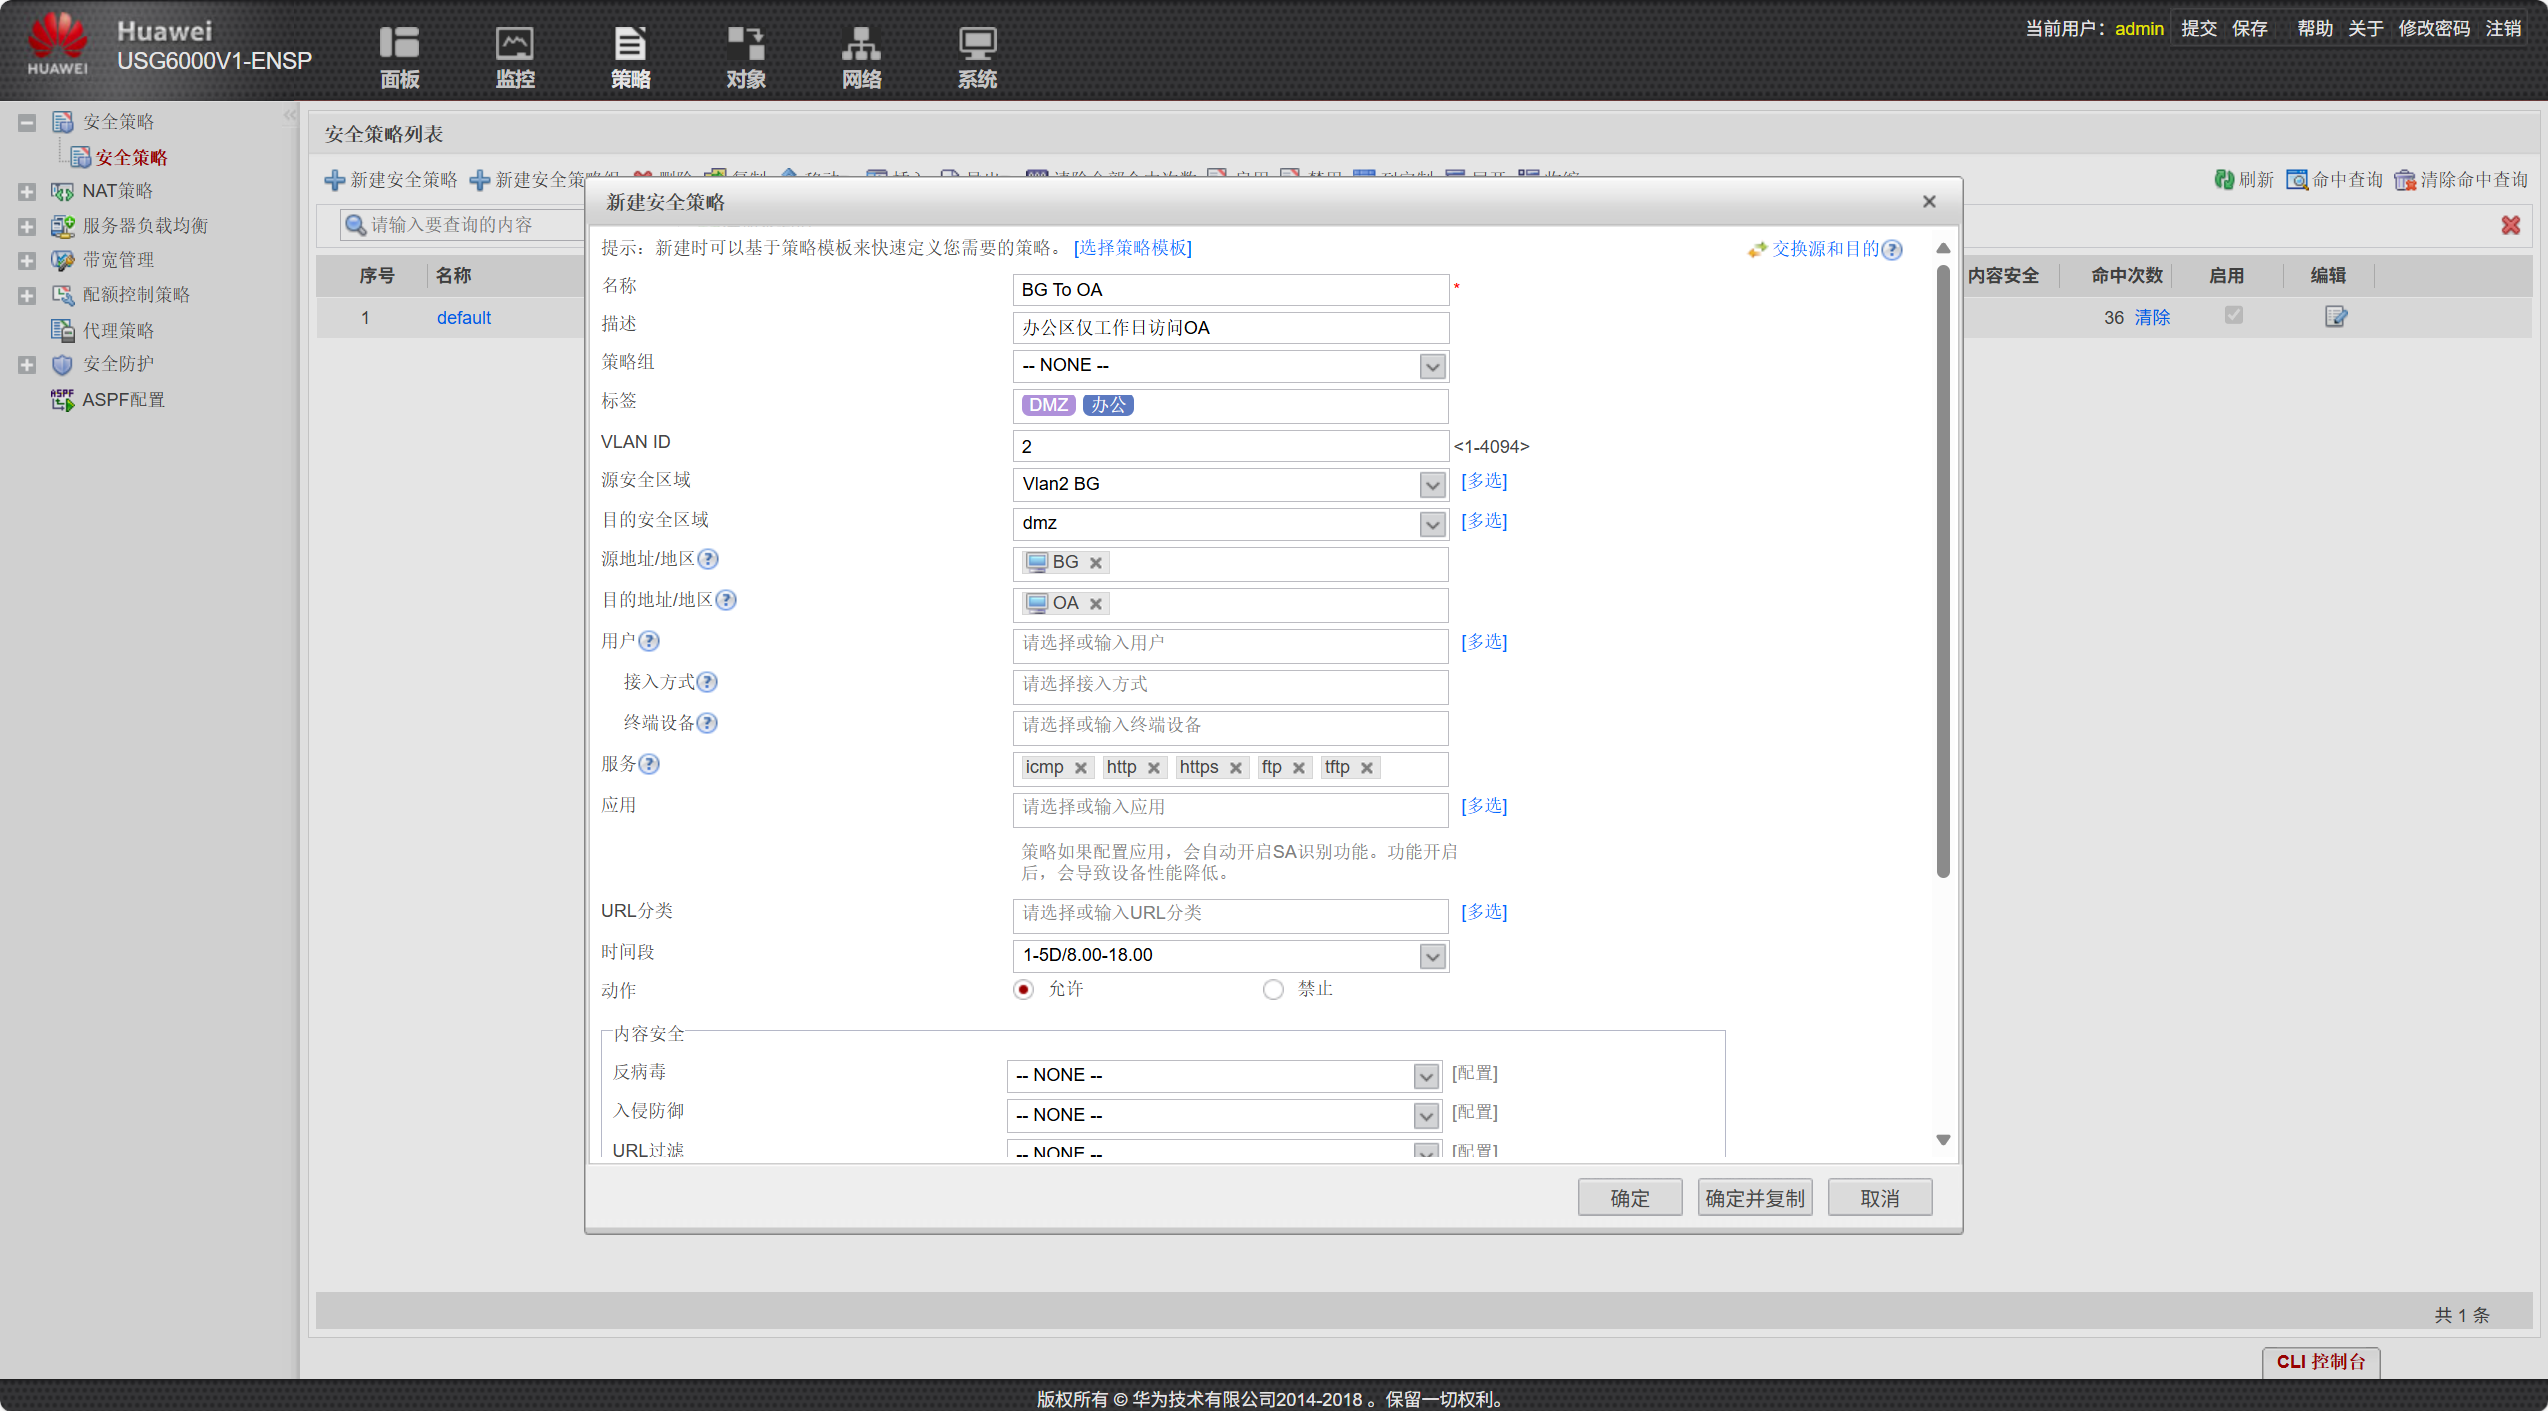Click the 办公 label tag
This screenshot has width=2548, height=1411.
[x=1108, y=405]
